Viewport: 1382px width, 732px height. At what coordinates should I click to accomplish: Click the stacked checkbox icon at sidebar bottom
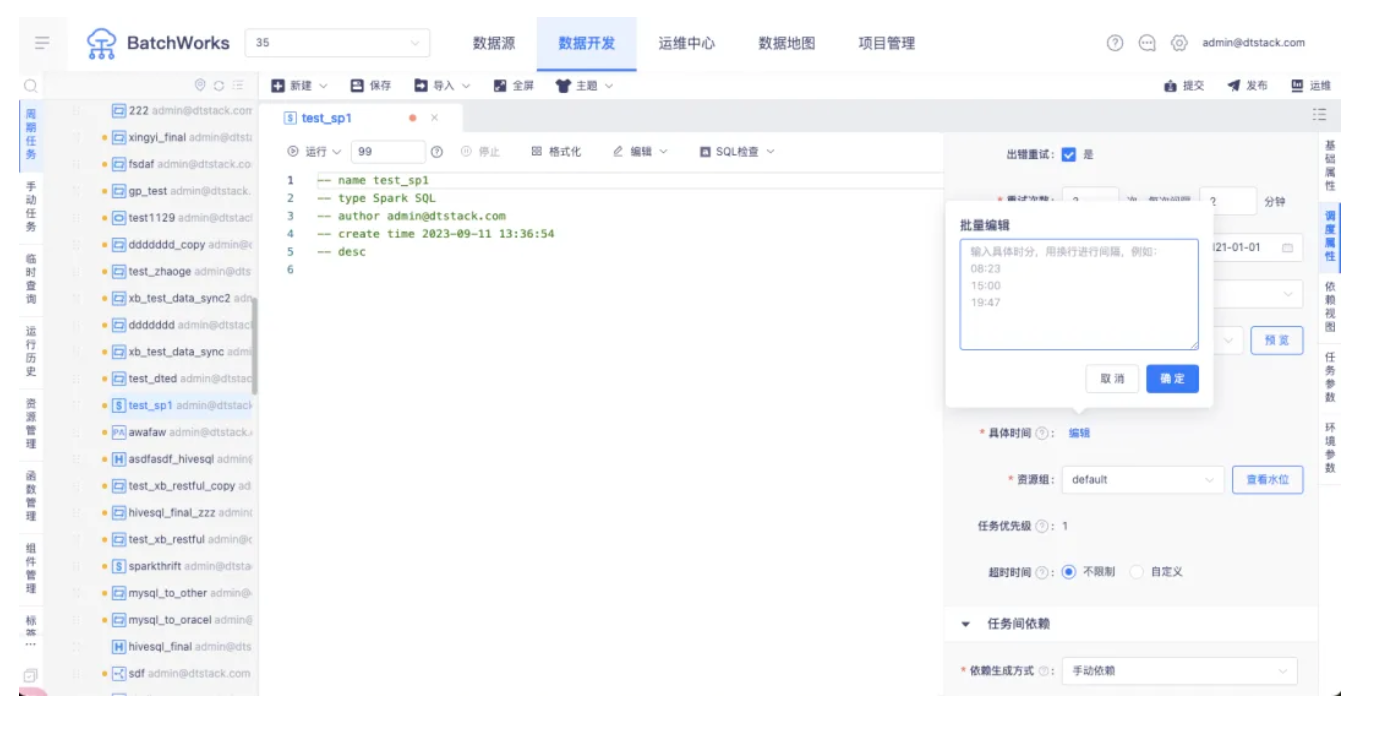pos(31,676)
